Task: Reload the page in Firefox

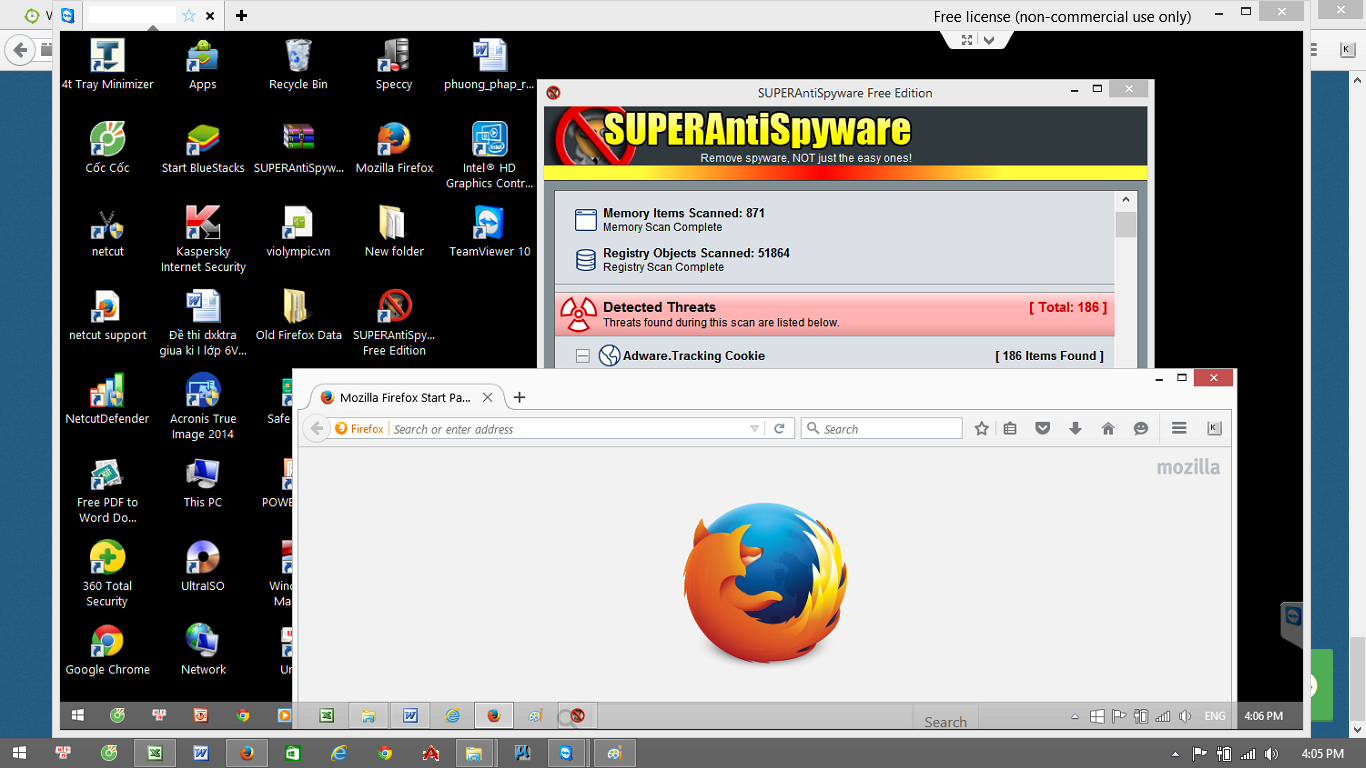Action: 779,428
